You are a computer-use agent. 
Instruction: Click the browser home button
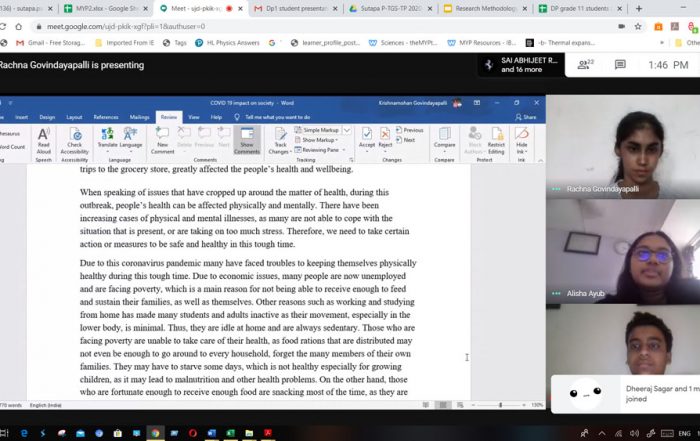point(18,26)
